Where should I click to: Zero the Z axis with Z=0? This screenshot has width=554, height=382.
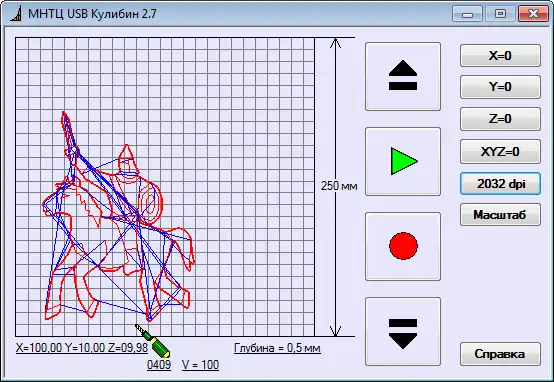(500, 119)
